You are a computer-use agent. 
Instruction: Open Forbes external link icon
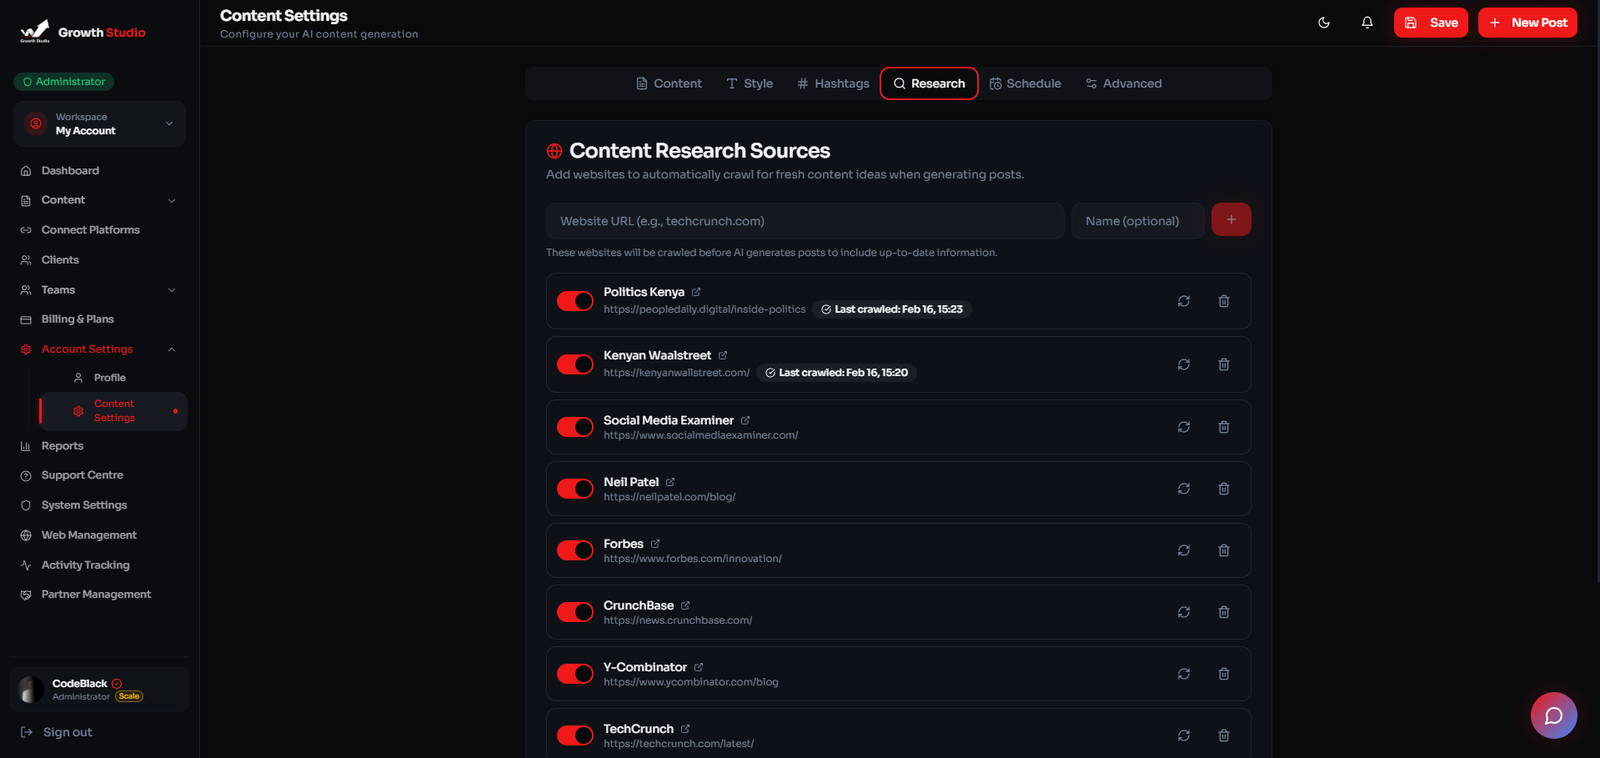coord(655,544)
